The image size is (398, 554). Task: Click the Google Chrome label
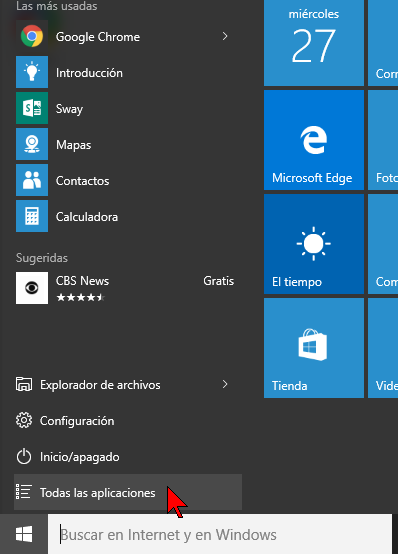pyautogui.click(x=98, y=37)
